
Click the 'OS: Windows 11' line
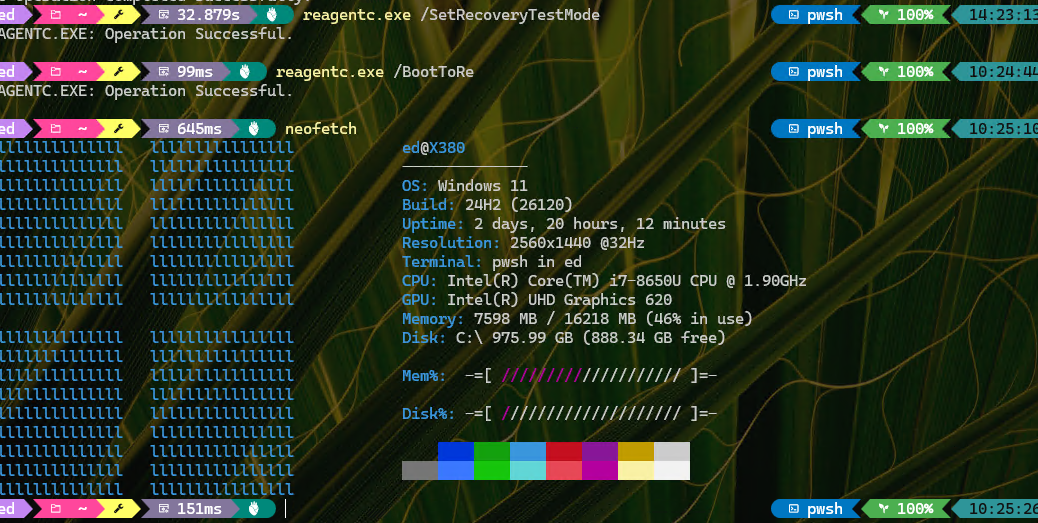[x=465, y=186]
